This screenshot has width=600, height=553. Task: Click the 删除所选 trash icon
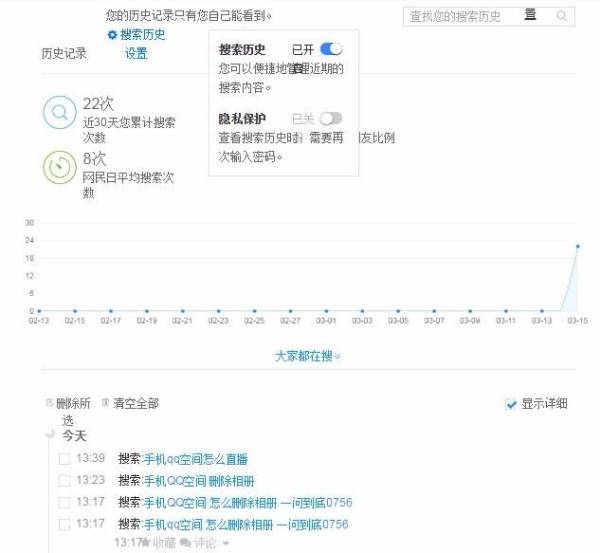coord(49,402)
